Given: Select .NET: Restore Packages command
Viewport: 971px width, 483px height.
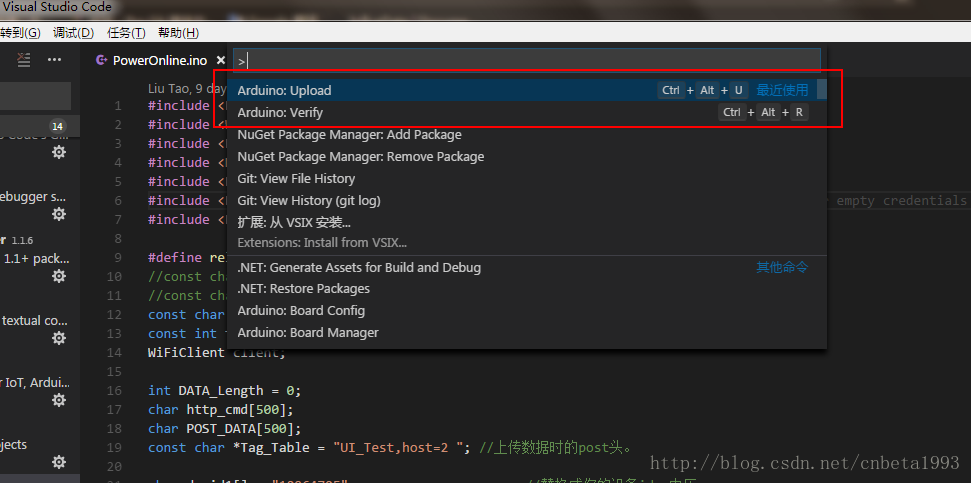Looking at the screenshot, I should 527,289.
